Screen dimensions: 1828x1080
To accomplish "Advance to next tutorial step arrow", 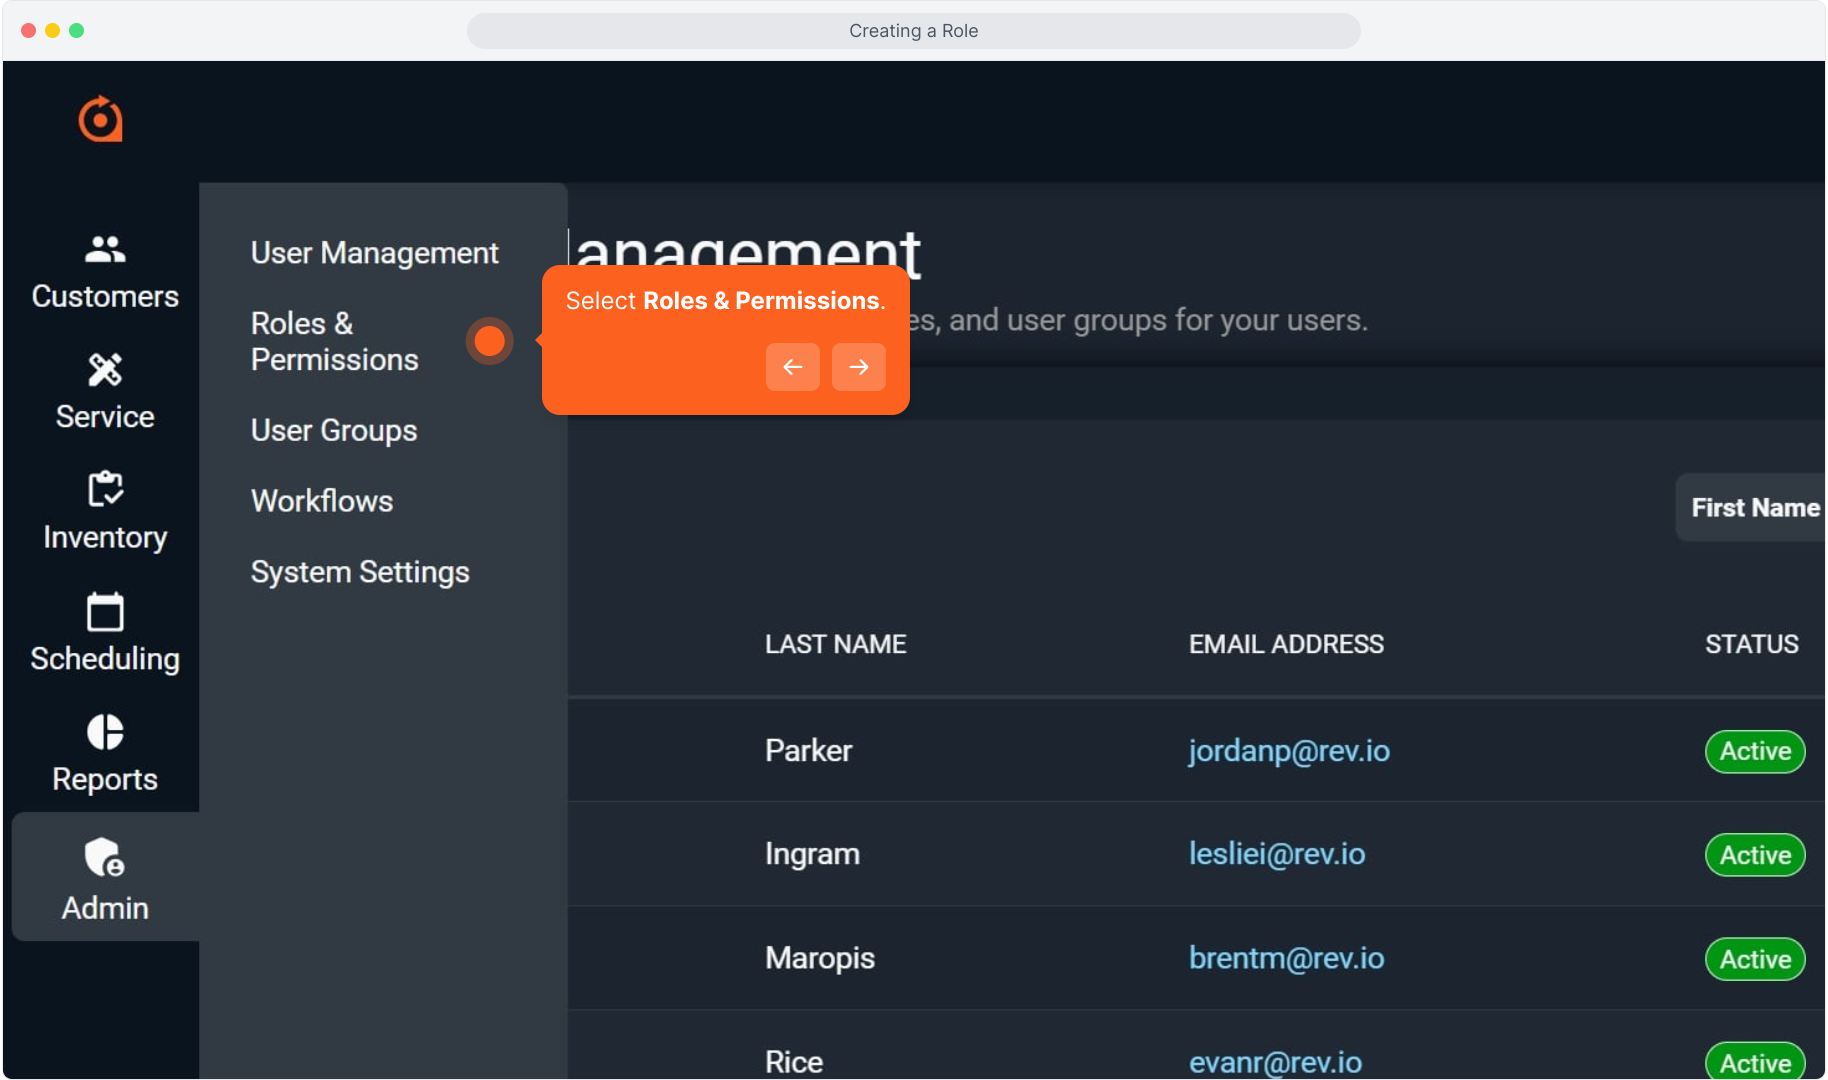I will click(x=858, y=367).
